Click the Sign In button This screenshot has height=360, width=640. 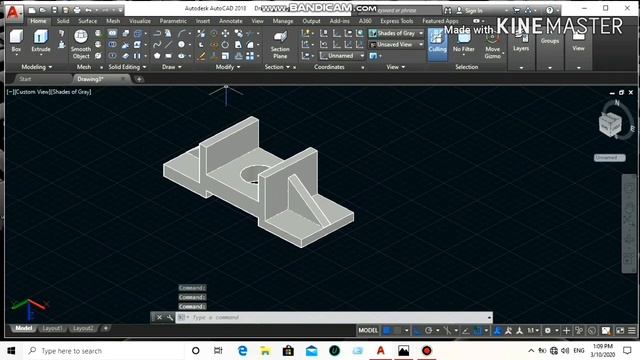[469, 10]
